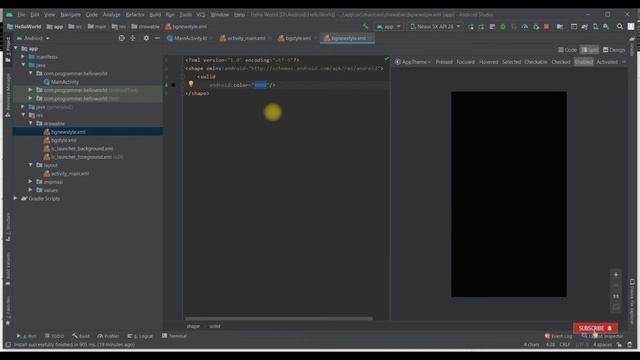
Task: Zoom in the preview with plus button
Action: coord(616,275)
